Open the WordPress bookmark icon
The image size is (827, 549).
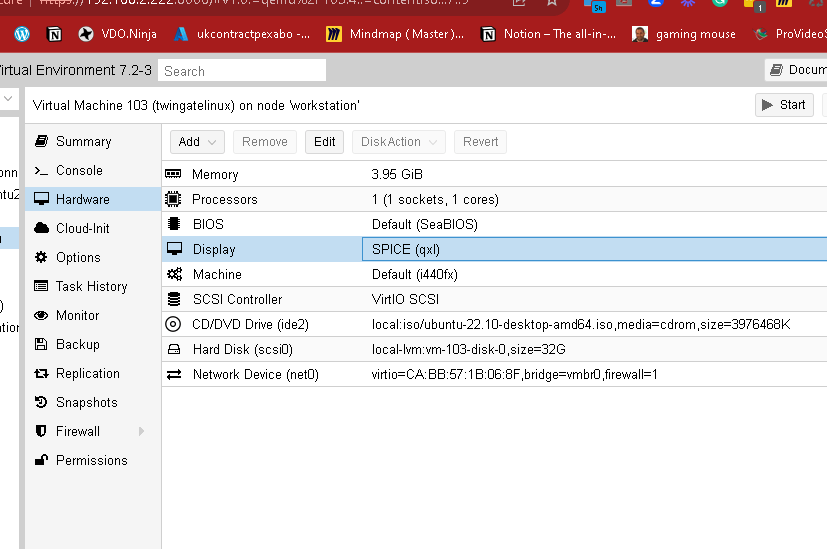point(22,34)
